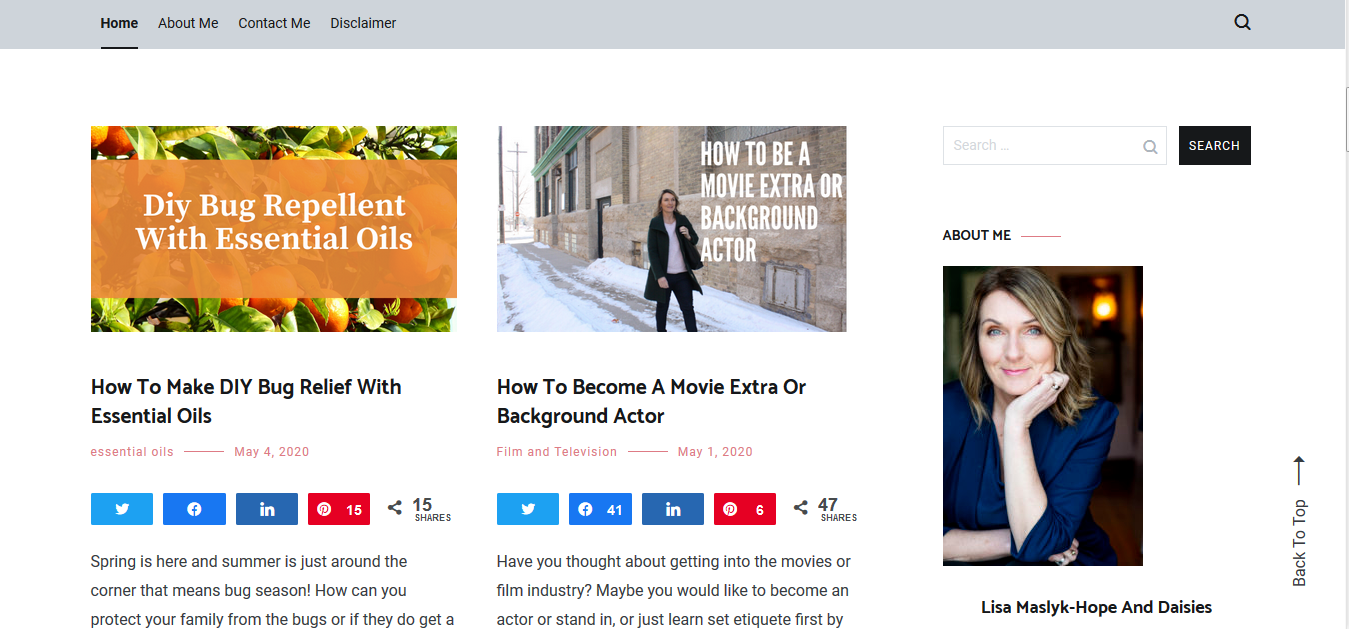
Task: Pin the movie extra post on Pinterest
Action: point(745,509)
